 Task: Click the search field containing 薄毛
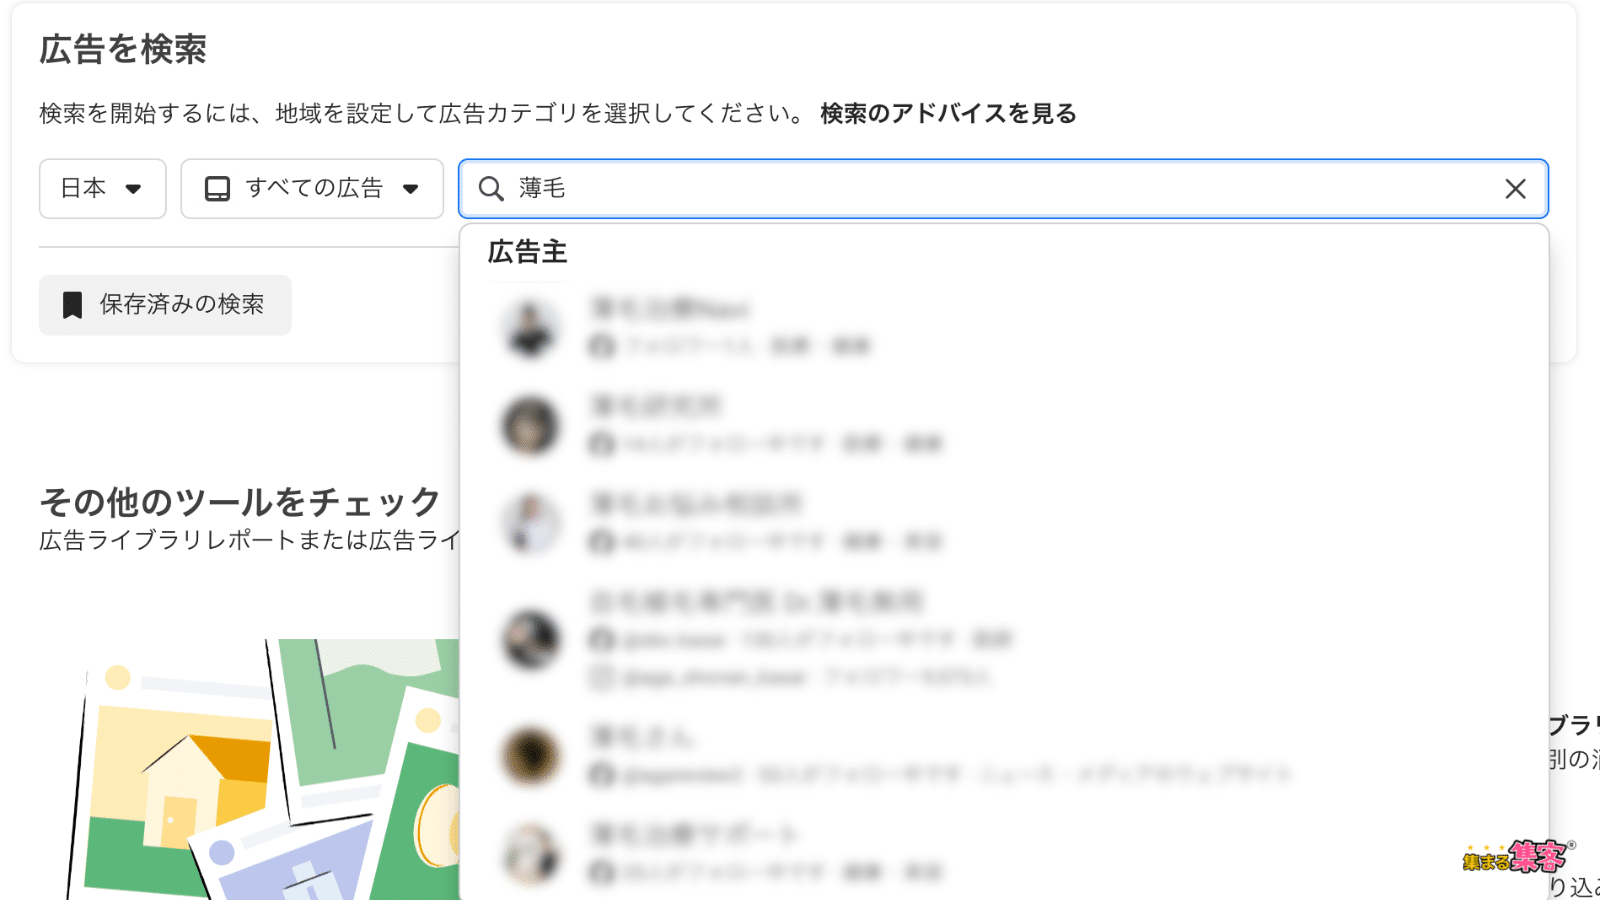tap(1003, 188)
